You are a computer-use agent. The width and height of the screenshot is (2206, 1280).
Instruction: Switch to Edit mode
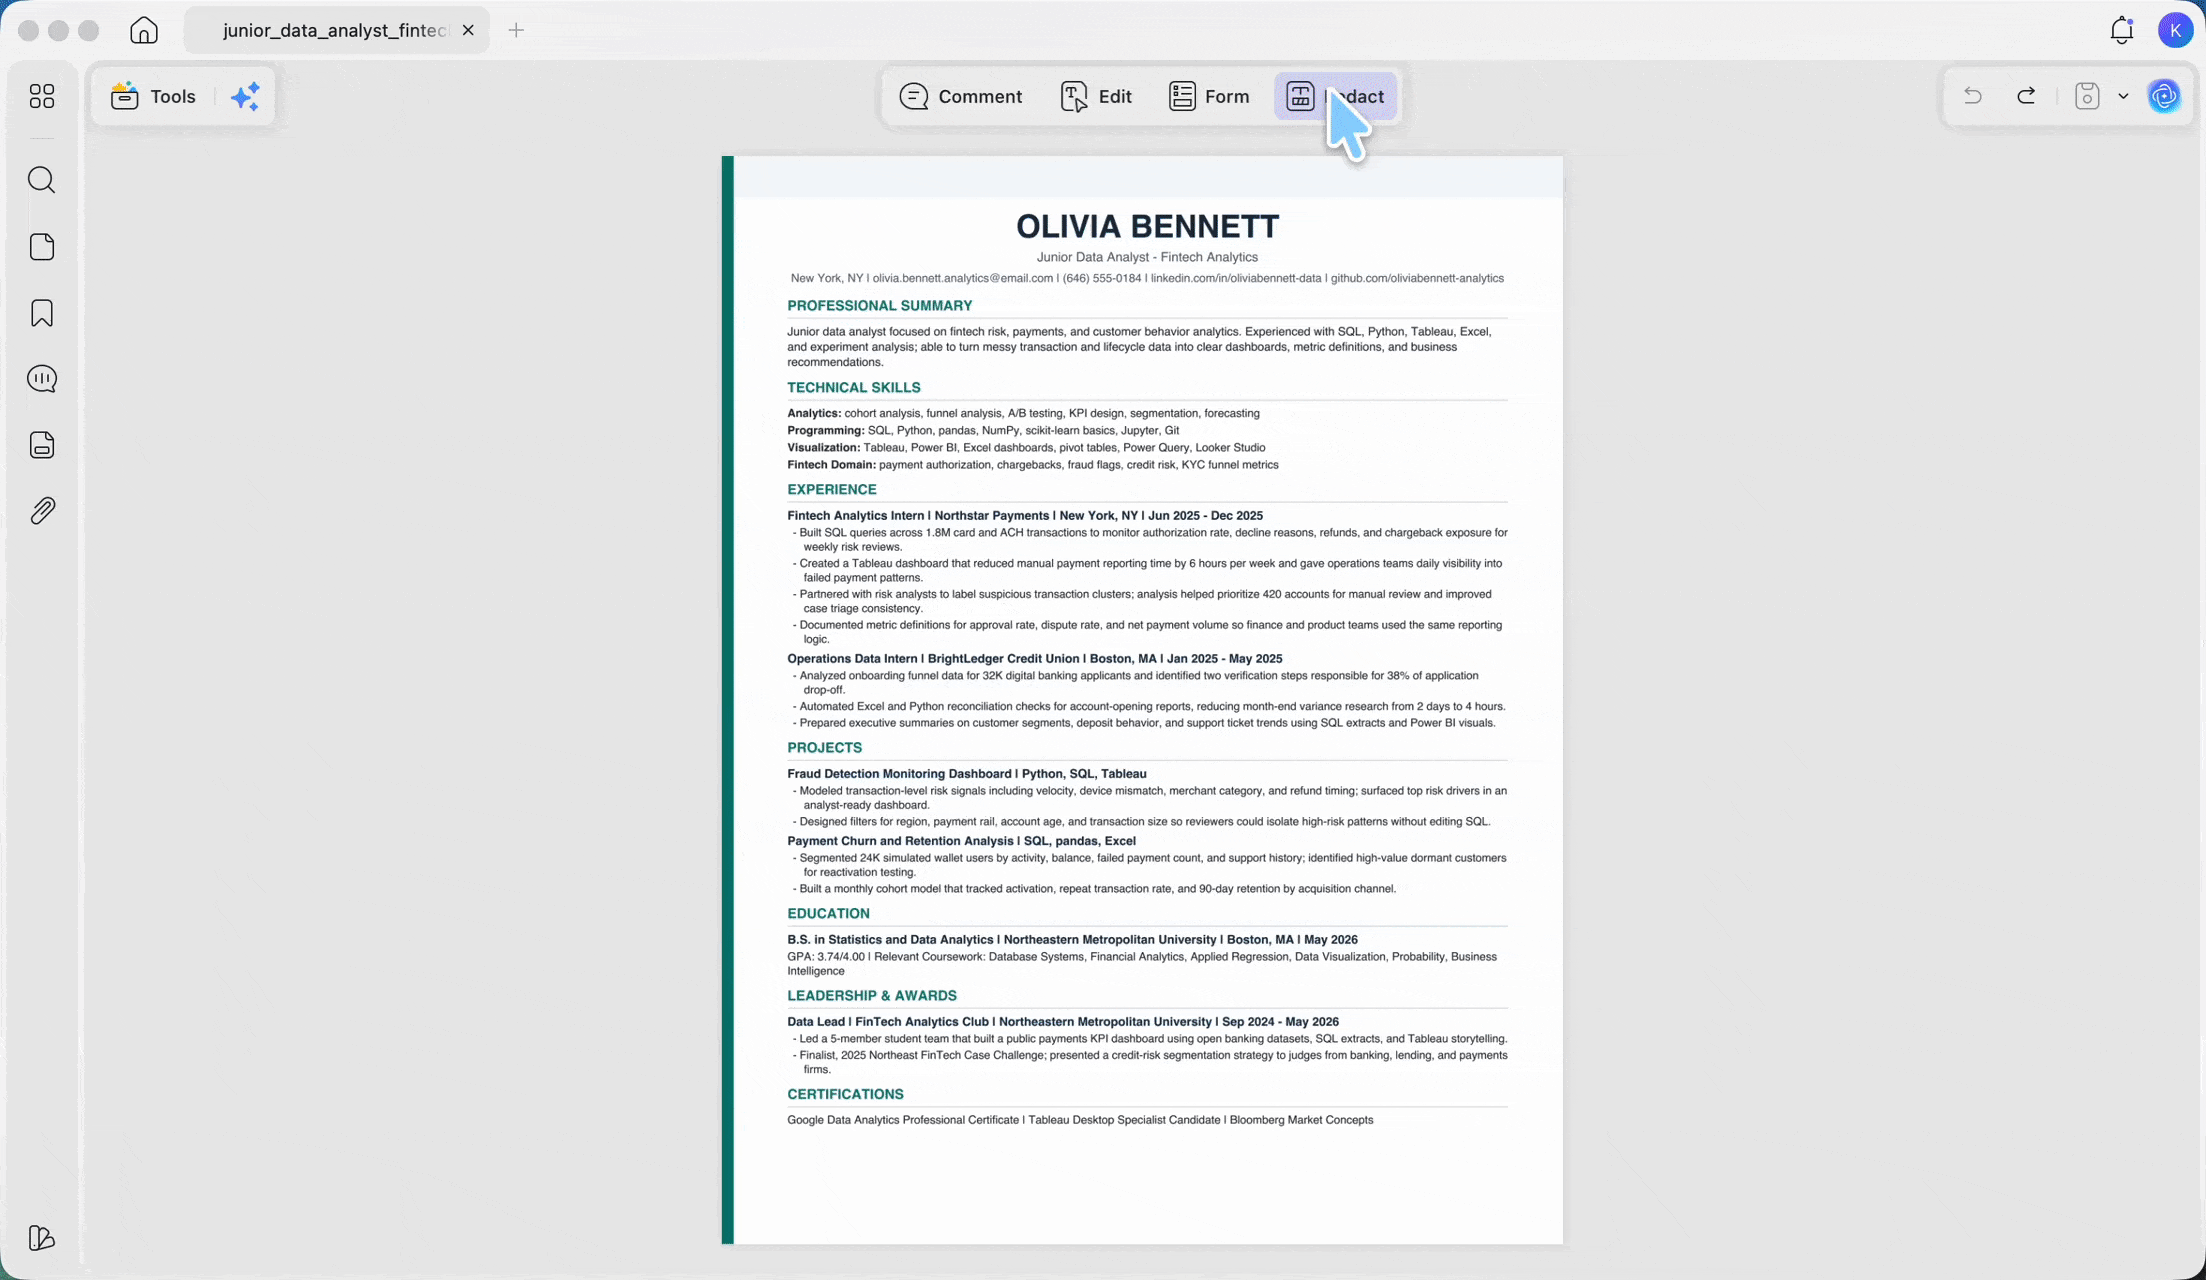tap(1096, 96)
